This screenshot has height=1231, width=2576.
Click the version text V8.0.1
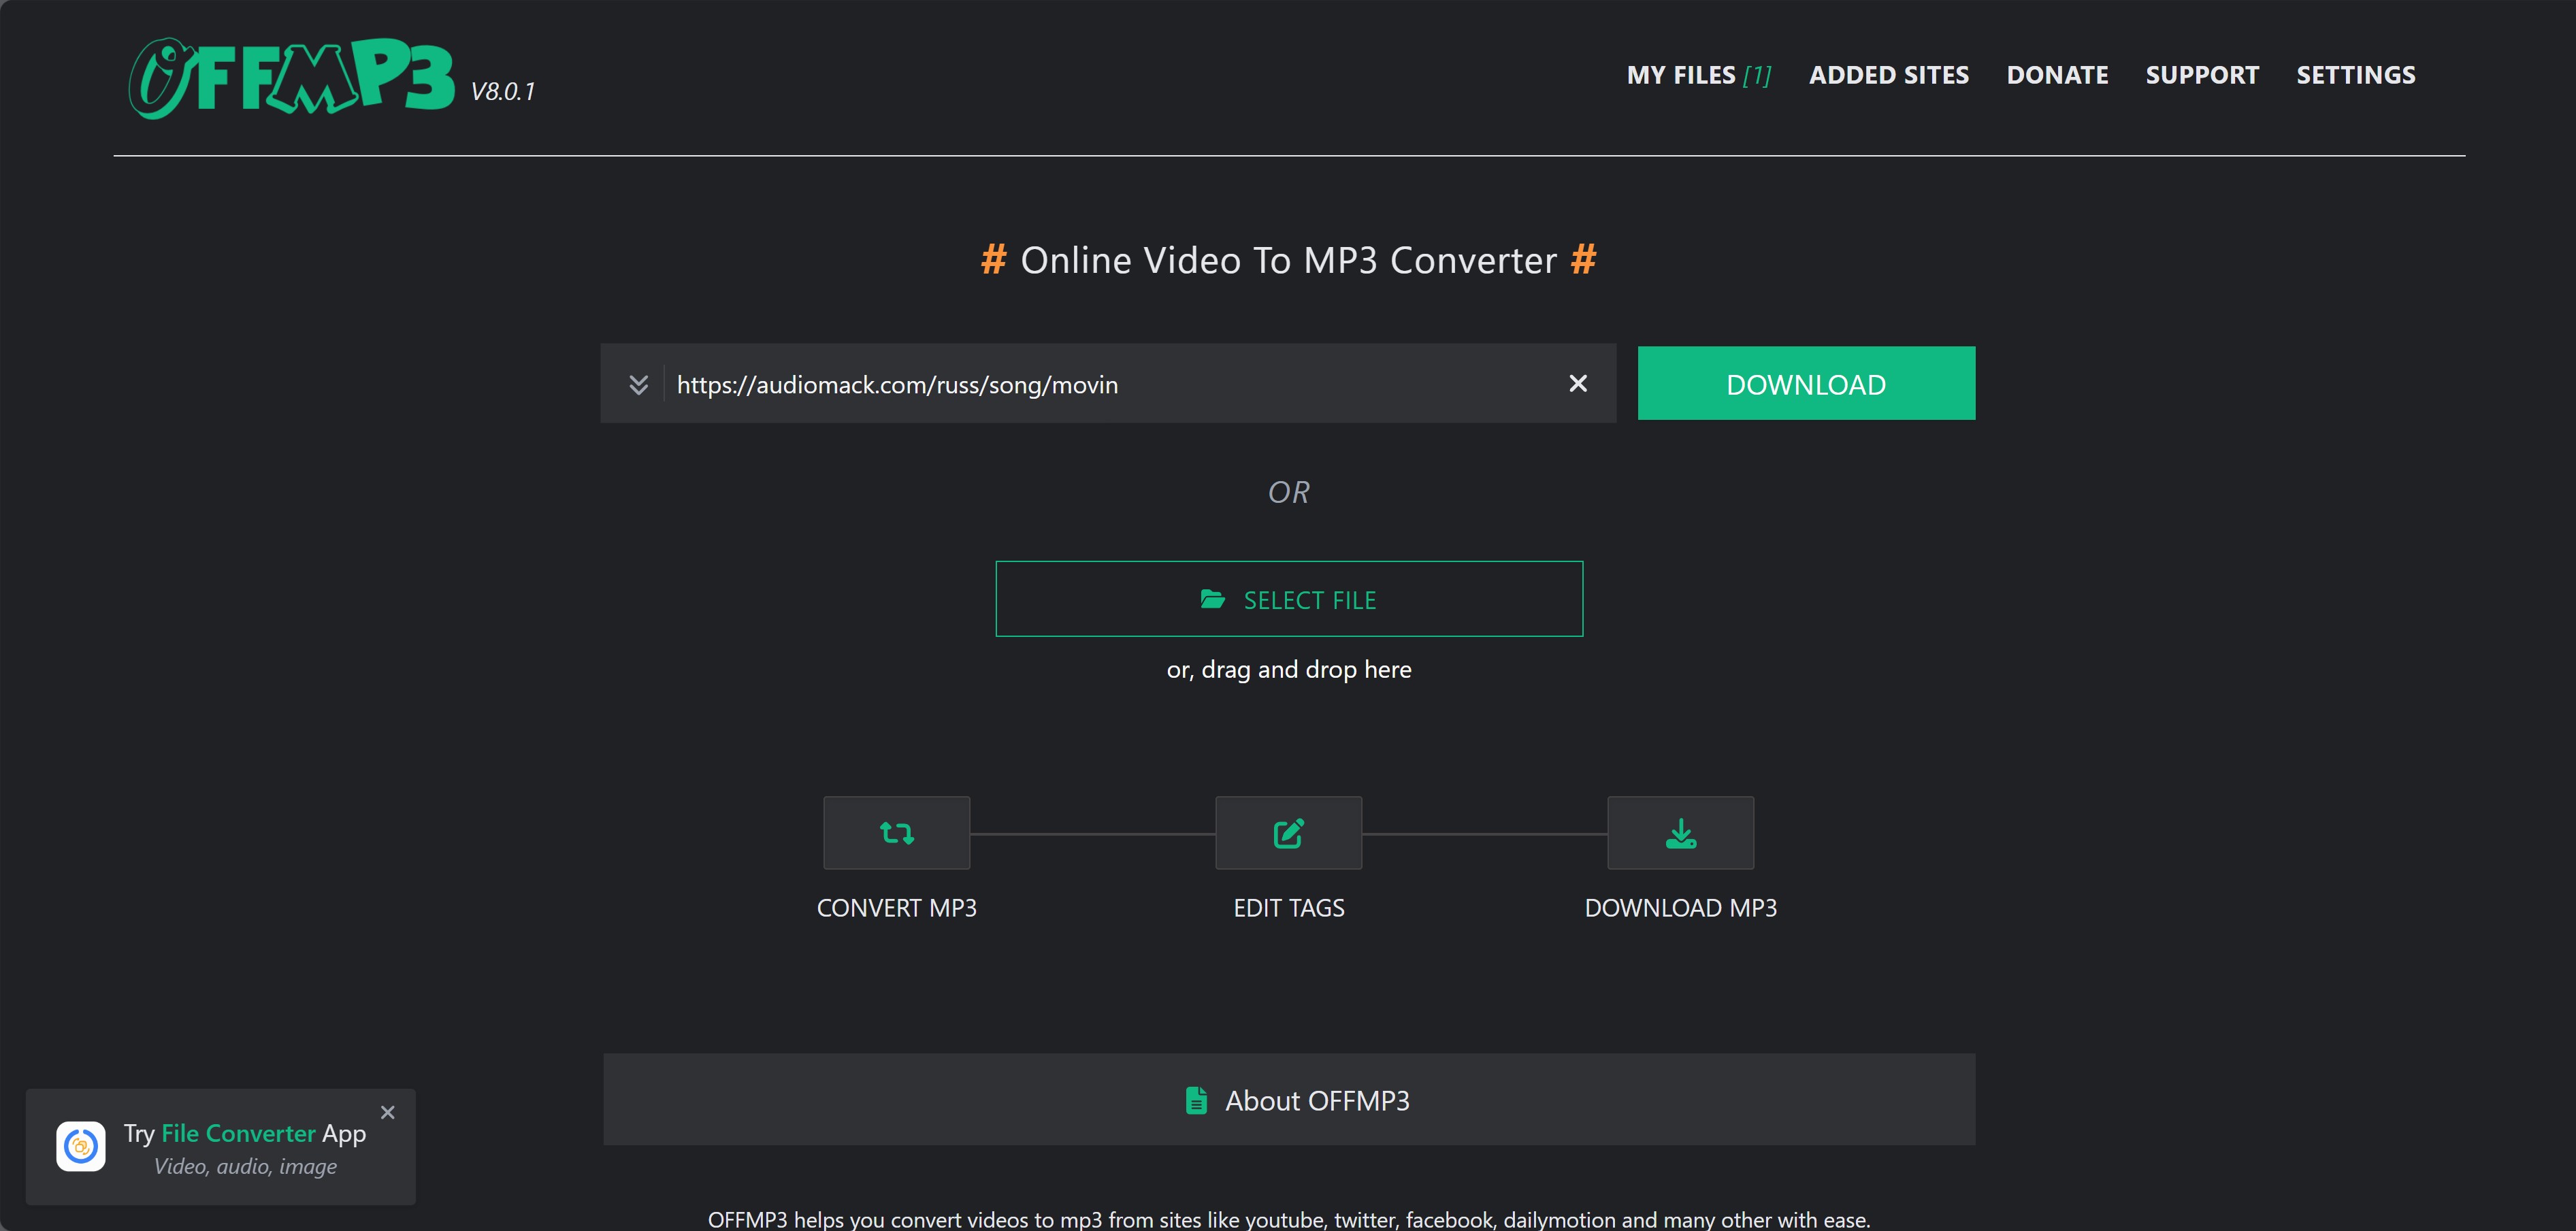point(503,92)
